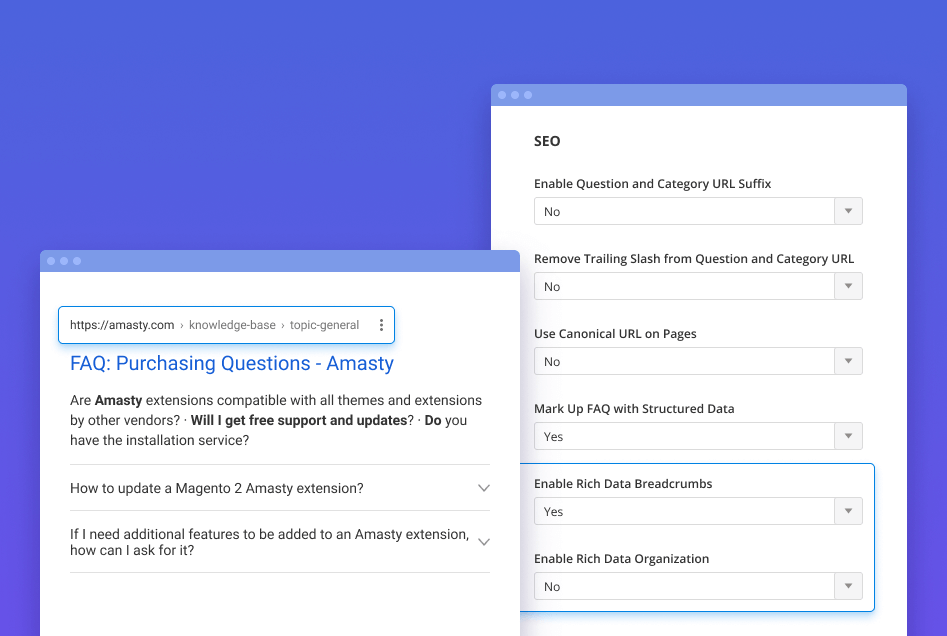This screenshot has height=636, width=947.
Task: Click the arrow of the Structured Data select
Action: coord(848,437)
